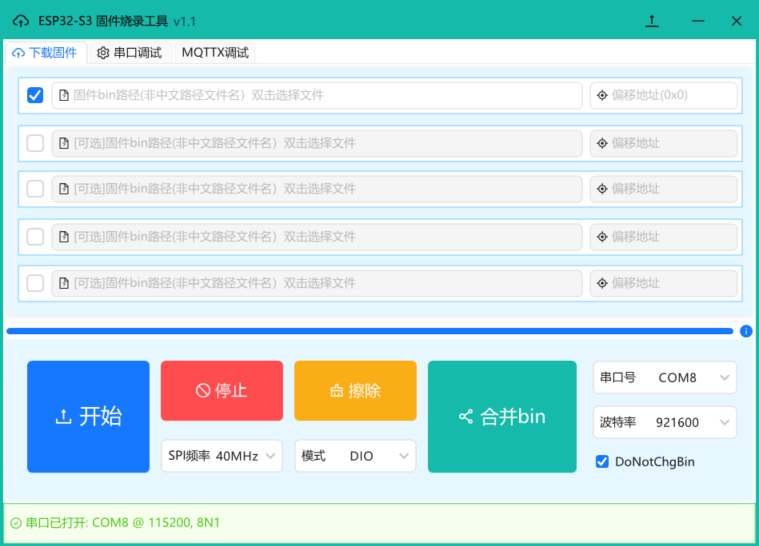Click the target icon in fifth row offset field
The image size is (759, 546).
[602, 283]
